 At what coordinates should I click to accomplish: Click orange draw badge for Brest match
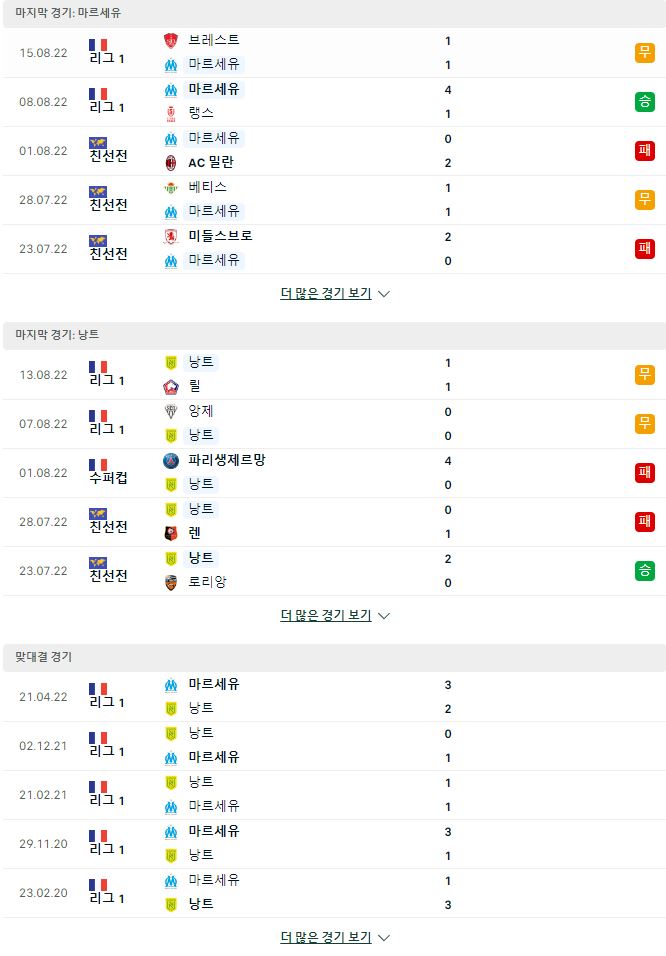[645, 52]
